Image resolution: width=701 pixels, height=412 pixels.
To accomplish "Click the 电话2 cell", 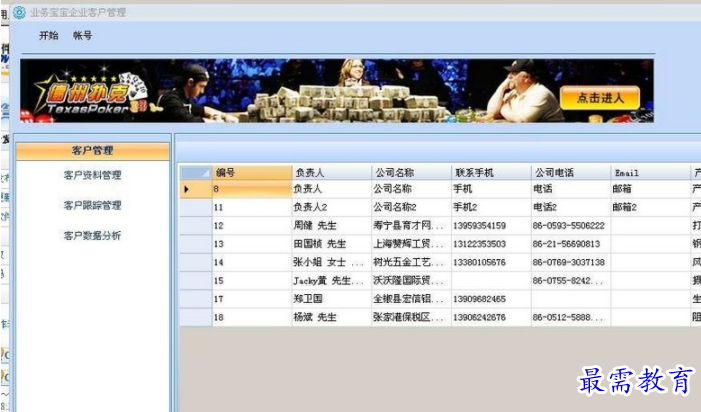I will (571, 207).
